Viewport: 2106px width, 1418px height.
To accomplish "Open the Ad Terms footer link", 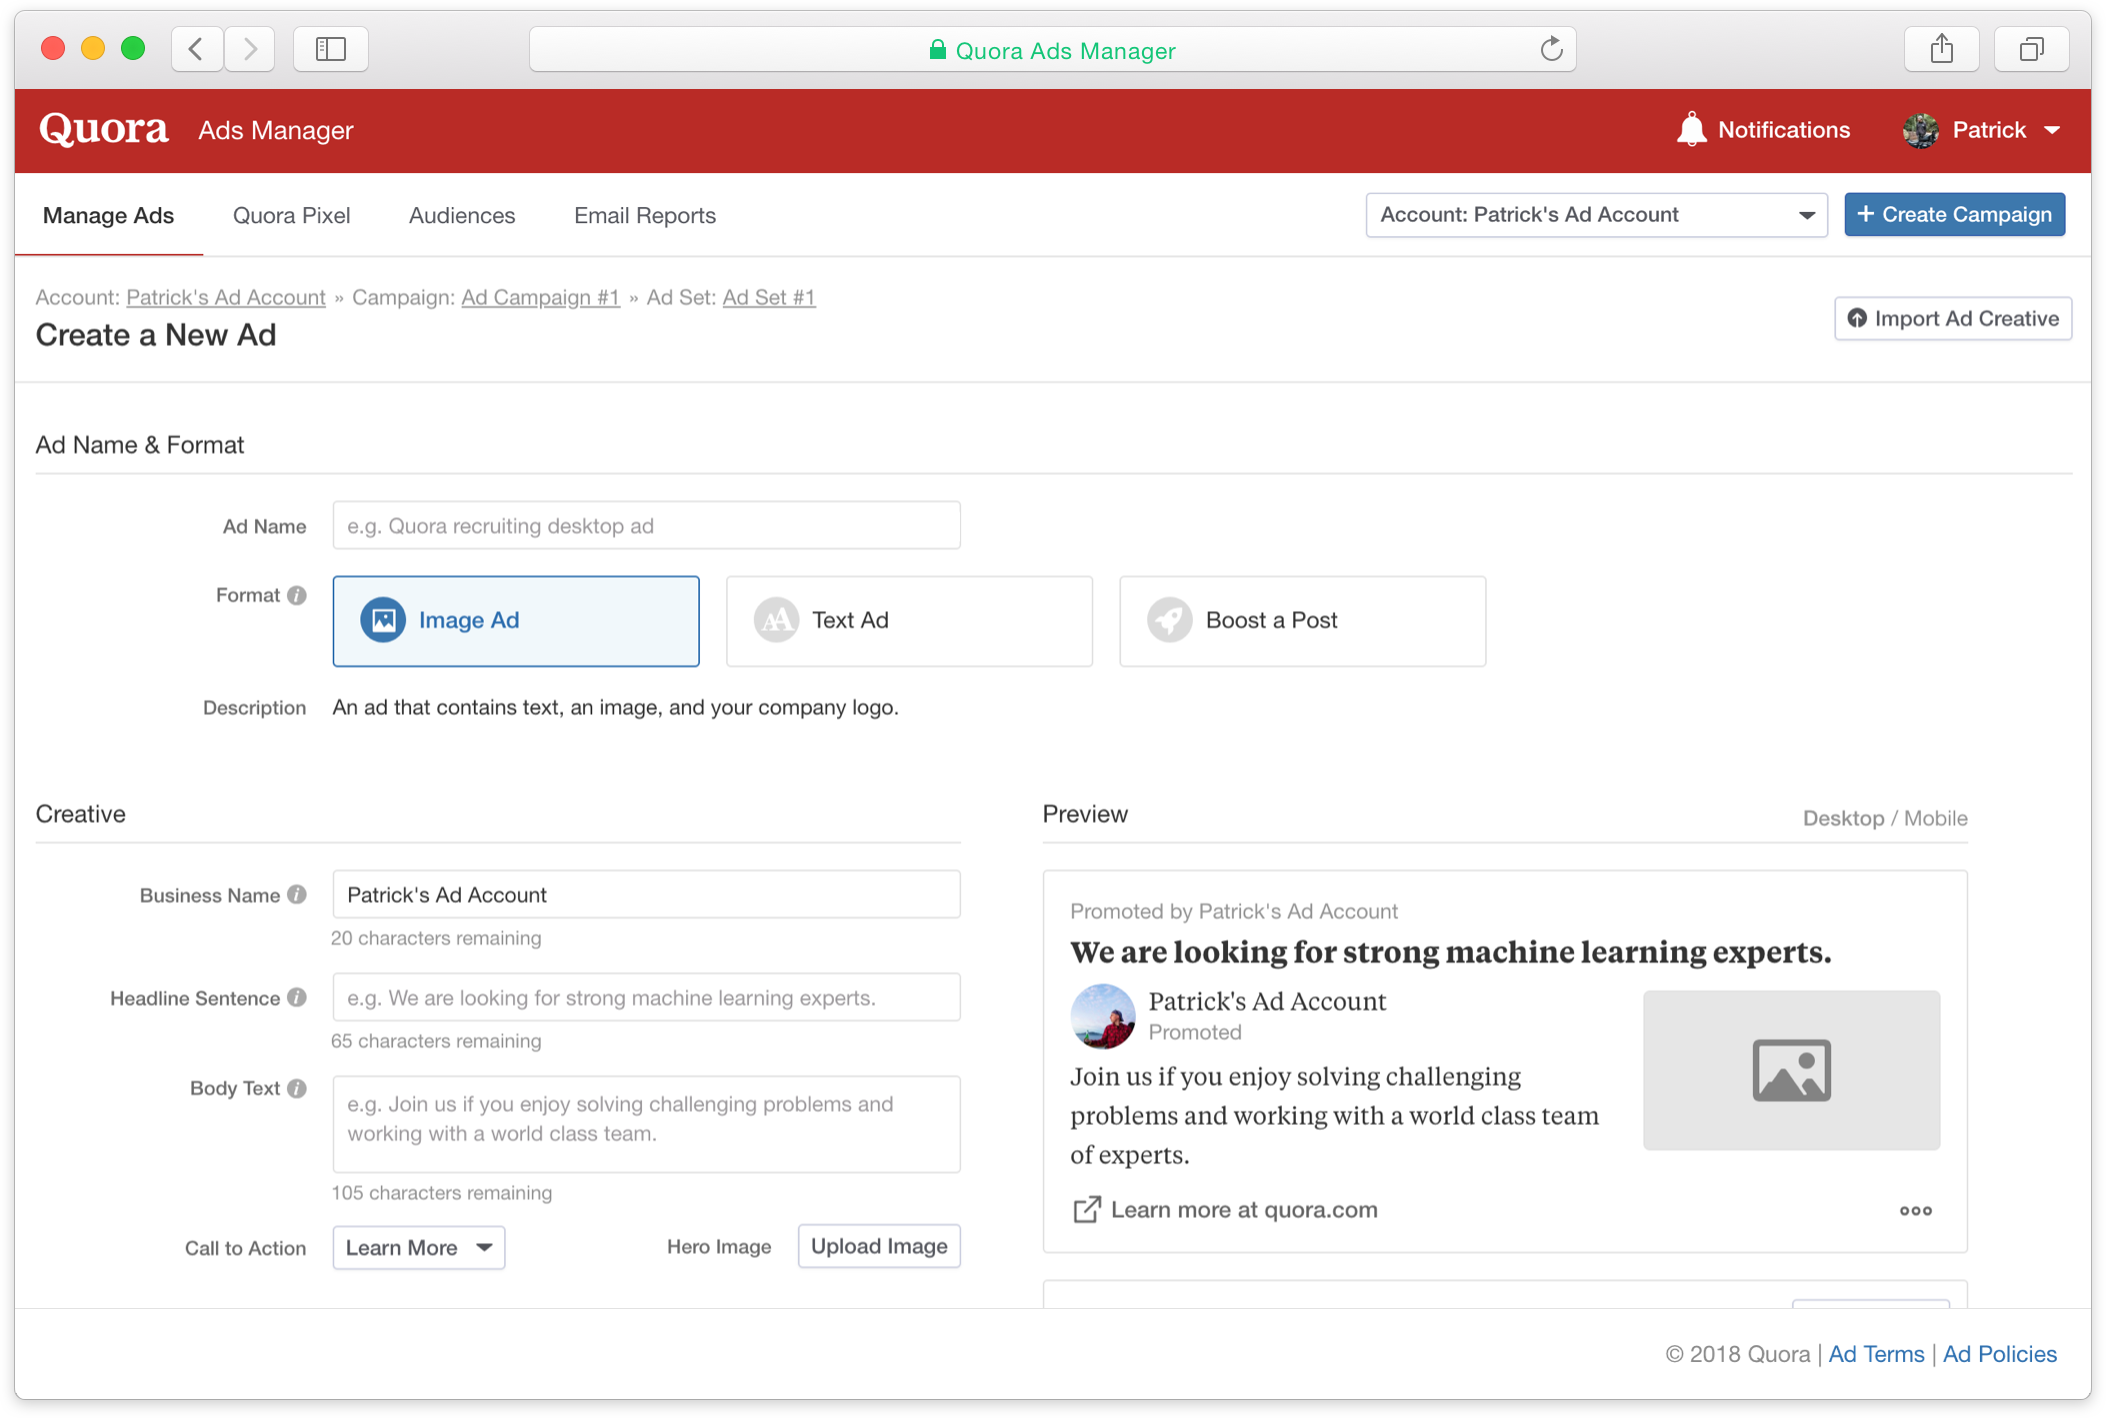I will pyautogui.click(x=1876, y=1354).
